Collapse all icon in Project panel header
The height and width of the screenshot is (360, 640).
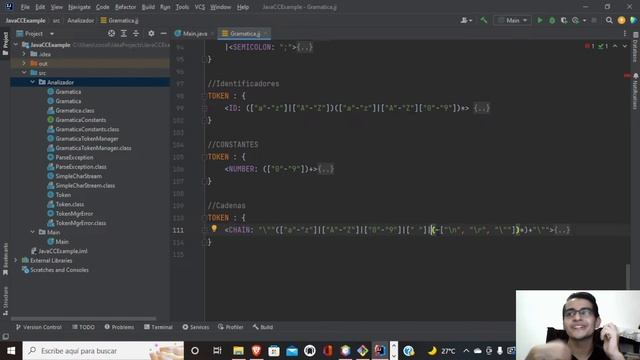coord(136,33)
